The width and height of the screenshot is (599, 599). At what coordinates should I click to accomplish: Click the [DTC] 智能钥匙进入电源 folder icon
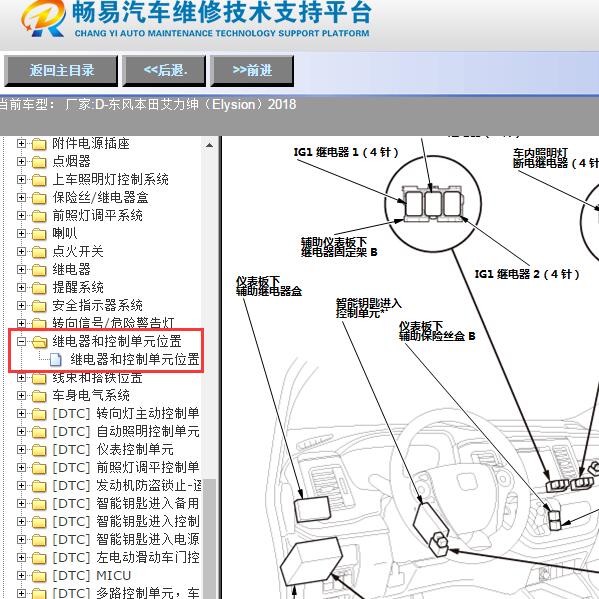click(x=39, y=540)
